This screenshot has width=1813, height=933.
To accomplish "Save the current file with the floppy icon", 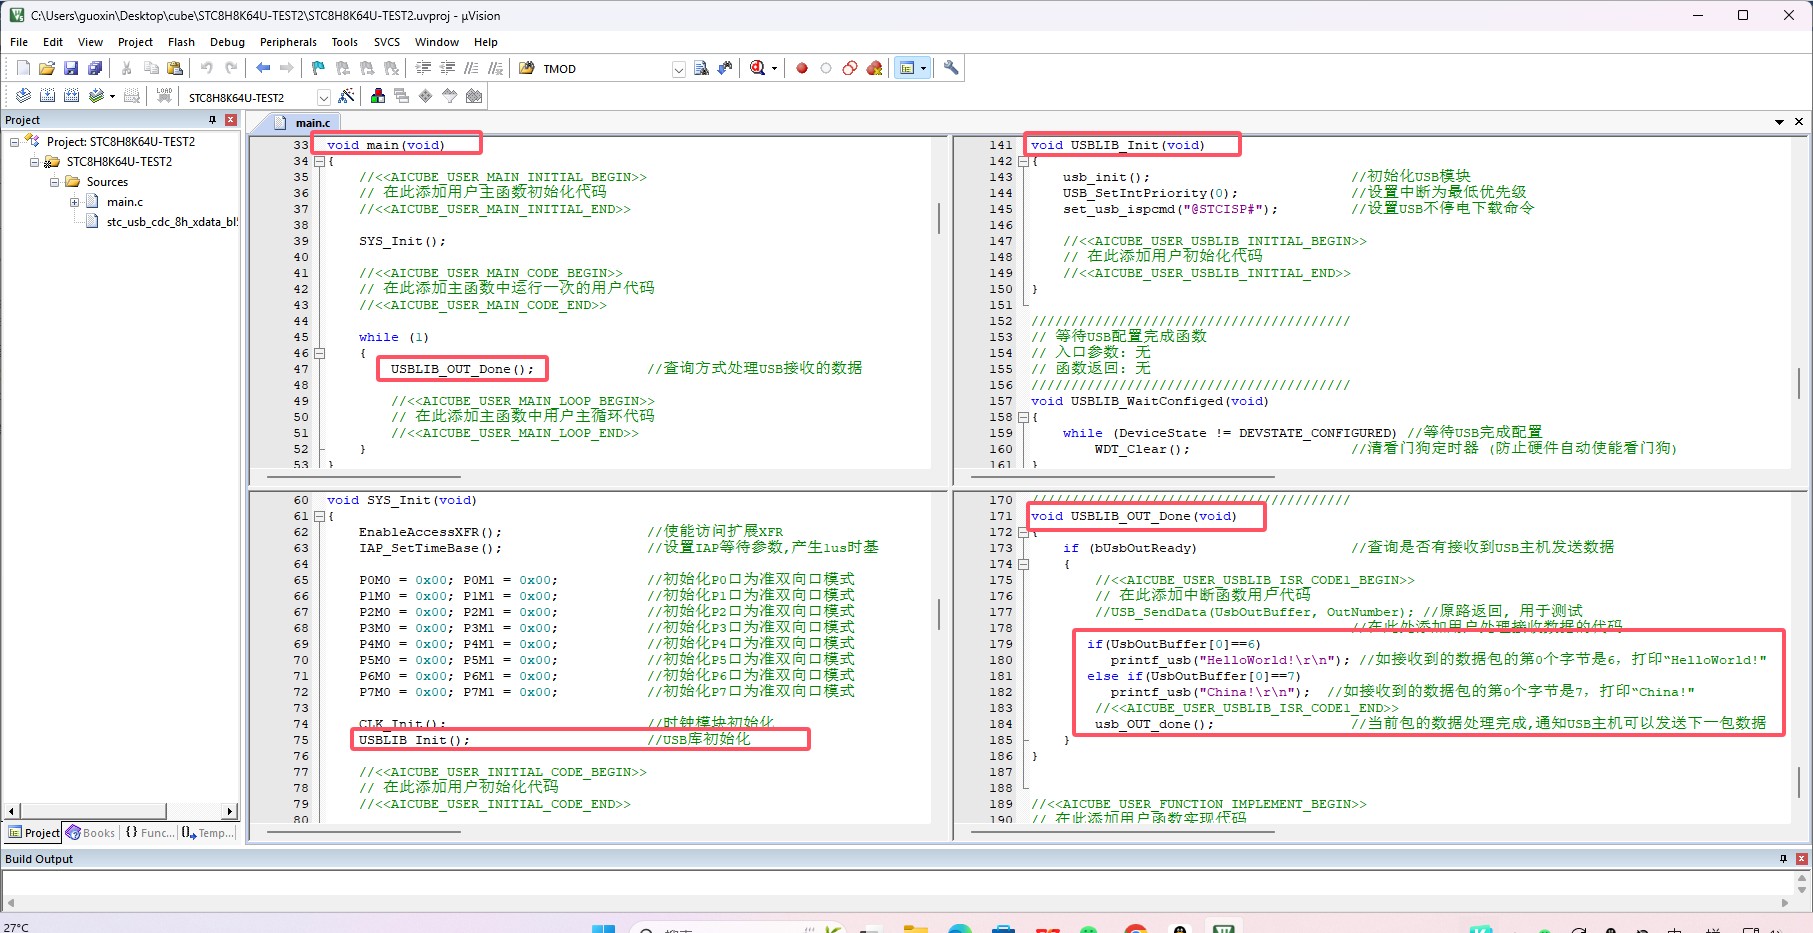I will [71, 68].
